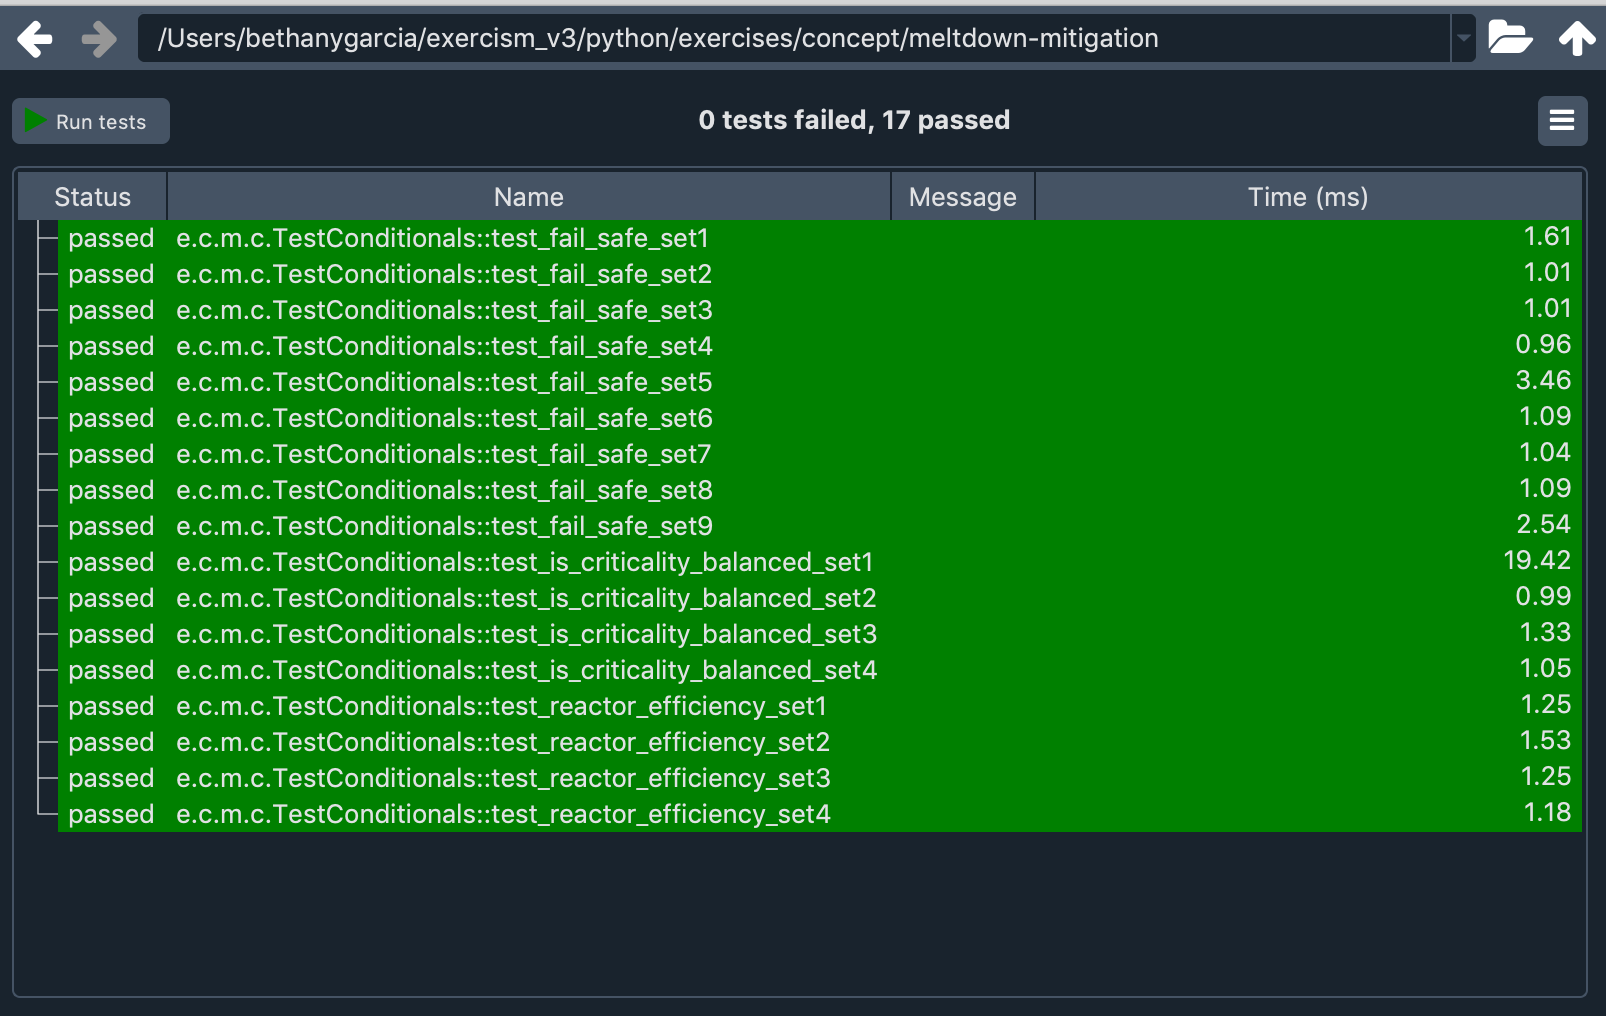
Task: Open the hamburger menu icon
Action: coord(1563,120)
